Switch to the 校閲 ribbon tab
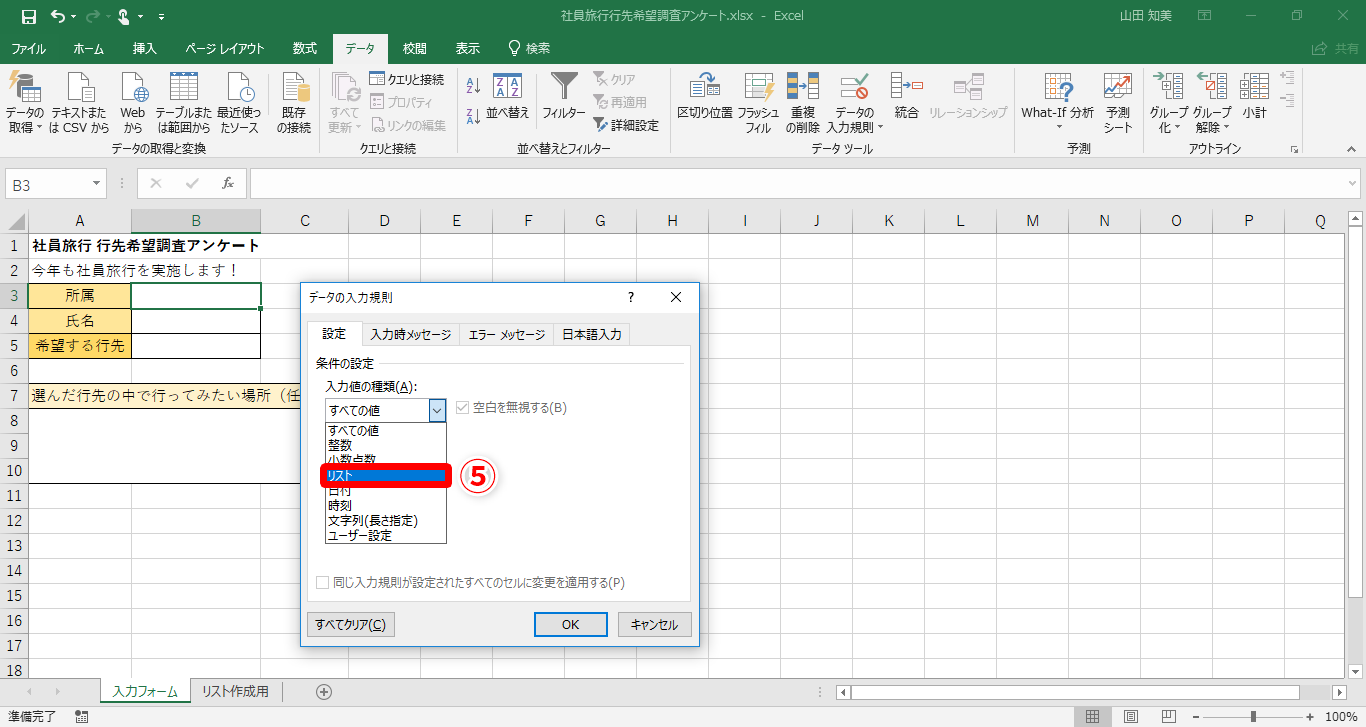Image resolution: width=1366 pixels, height=727 pixels. 415,48
